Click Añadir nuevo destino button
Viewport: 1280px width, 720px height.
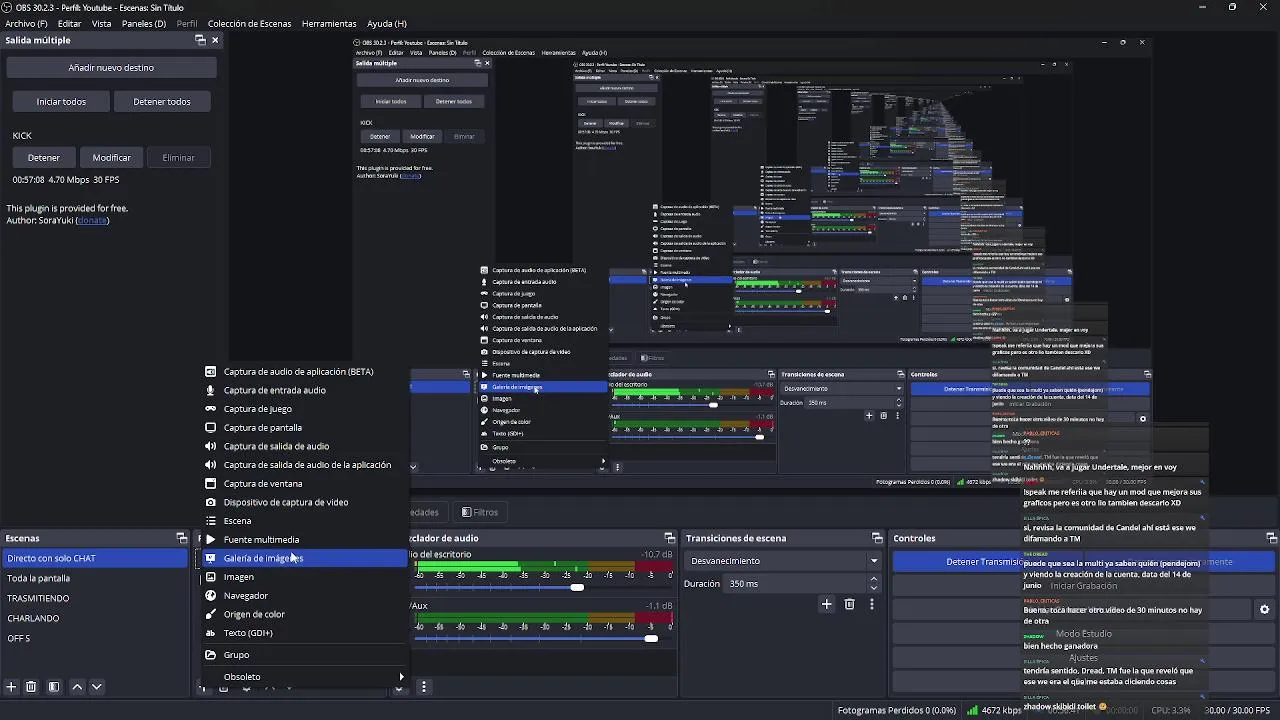tap(111, 68)
